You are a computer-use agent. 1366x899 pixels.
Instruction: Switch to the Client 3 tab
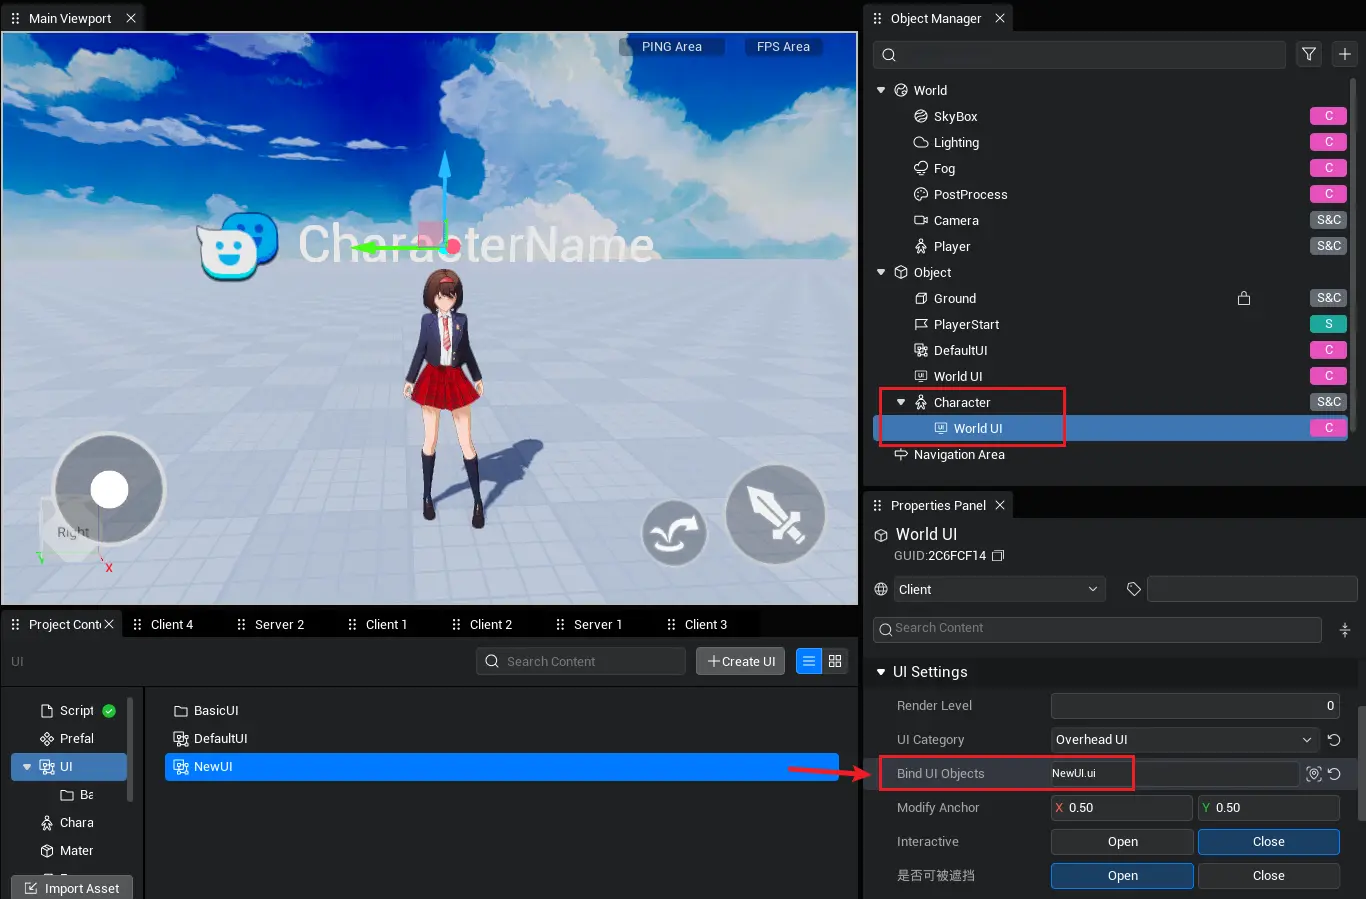pos(706,625)
